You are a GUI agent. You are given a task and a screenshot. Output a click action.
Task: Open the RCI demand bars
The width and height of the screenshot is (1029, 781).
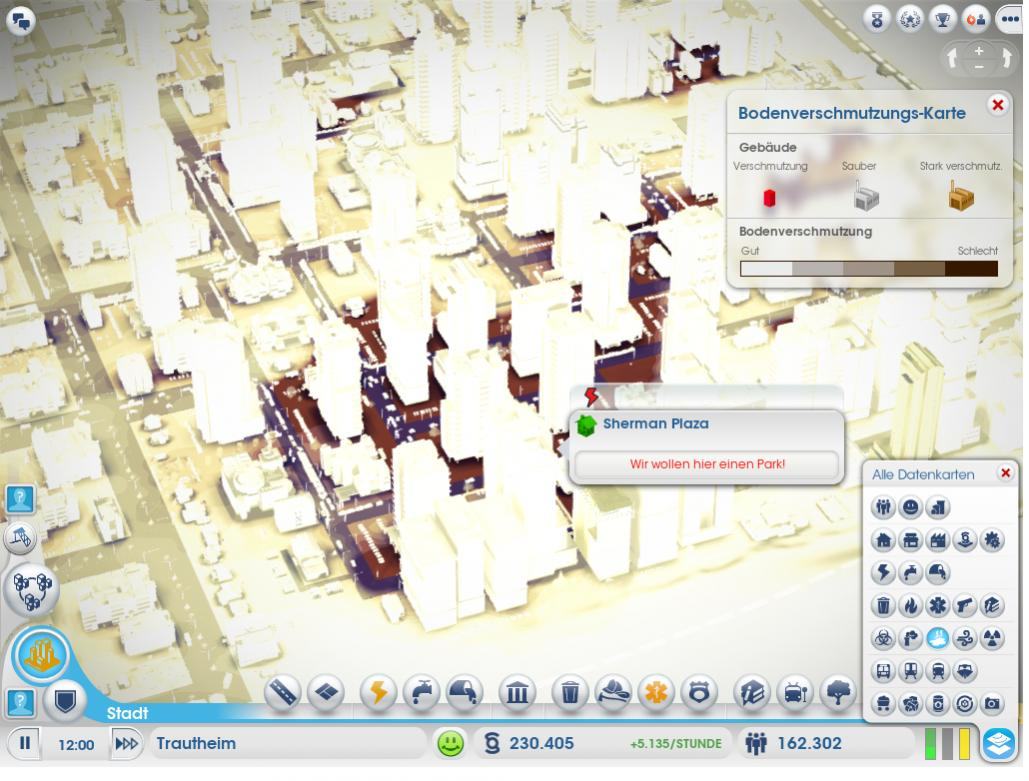[x=947, y=744]
